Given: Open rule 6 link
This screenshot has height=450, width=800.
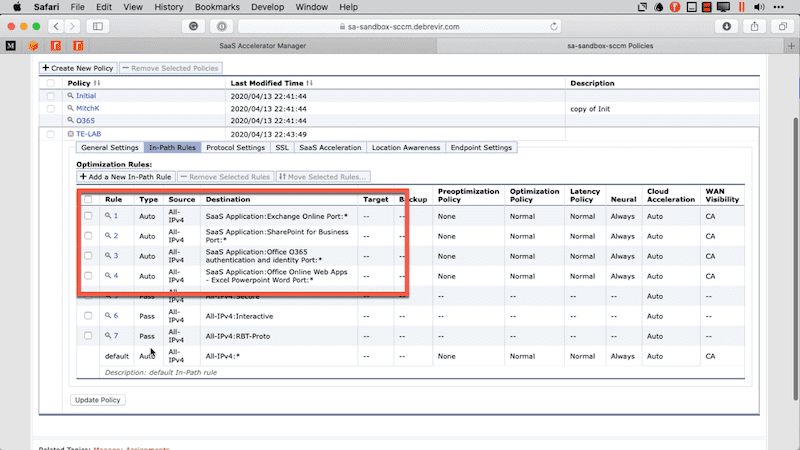Looking at the screenshot, I should [x=116, y=316].
